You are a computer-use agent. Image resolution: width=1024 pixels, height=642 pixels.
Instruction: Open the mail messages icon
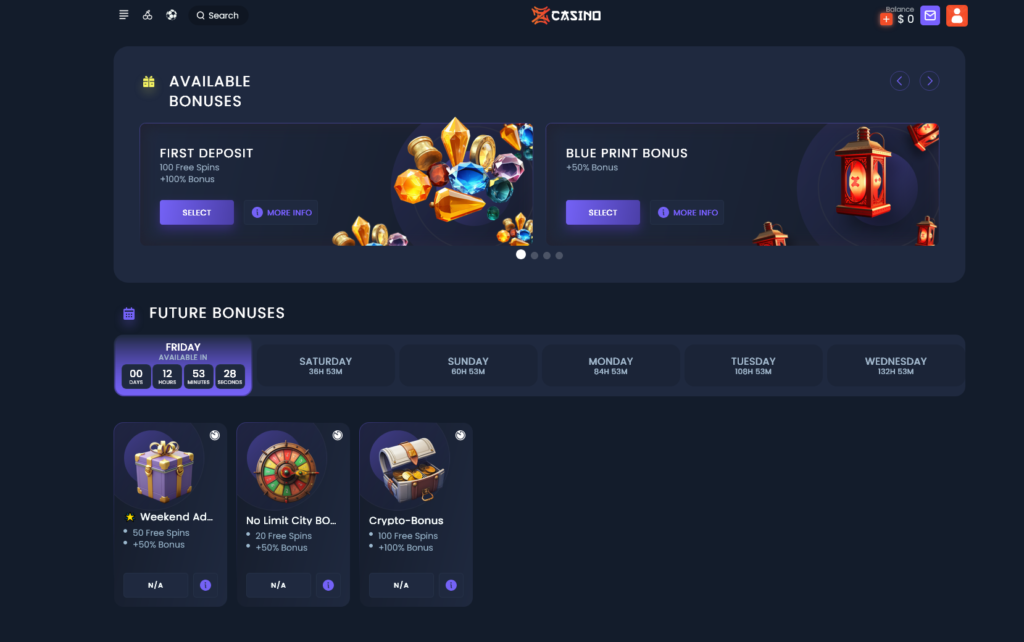930,16
